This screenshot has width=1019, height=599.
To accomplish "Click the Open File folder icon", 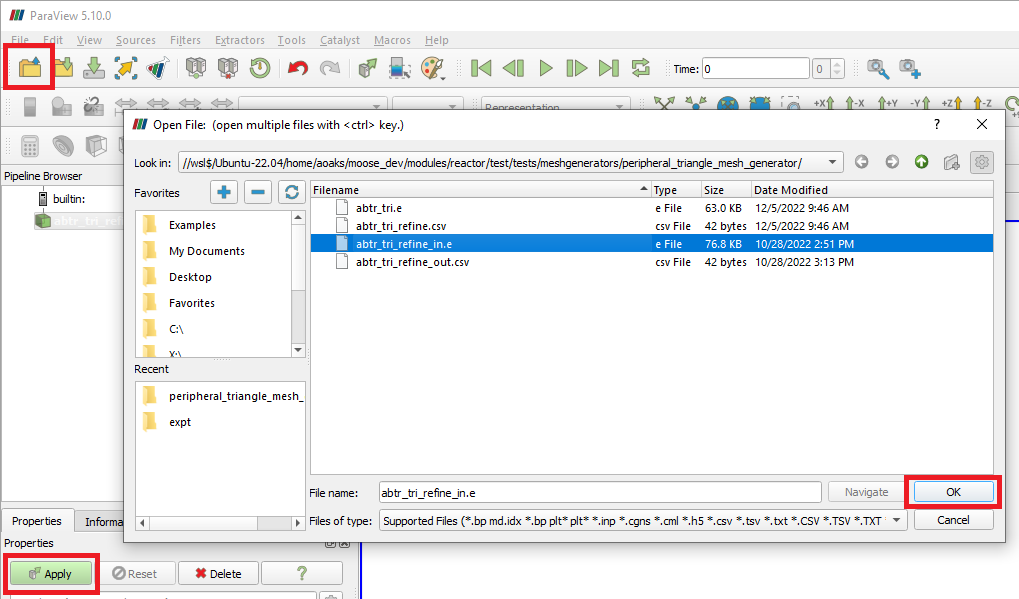I will click(30, 68).
